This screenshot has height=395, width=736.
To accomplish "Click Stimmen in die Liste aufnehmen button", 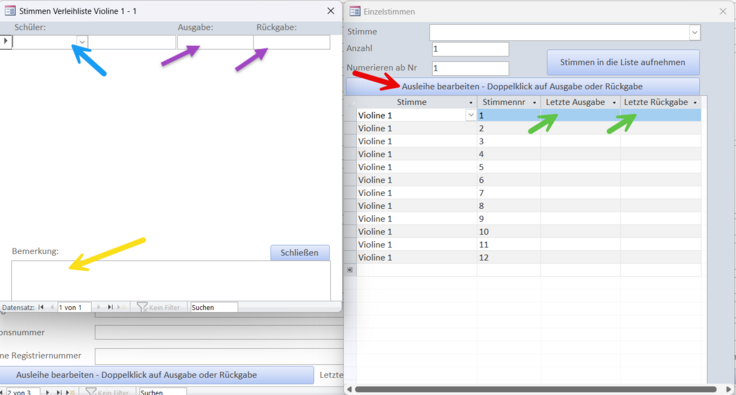I will [623, 62].
